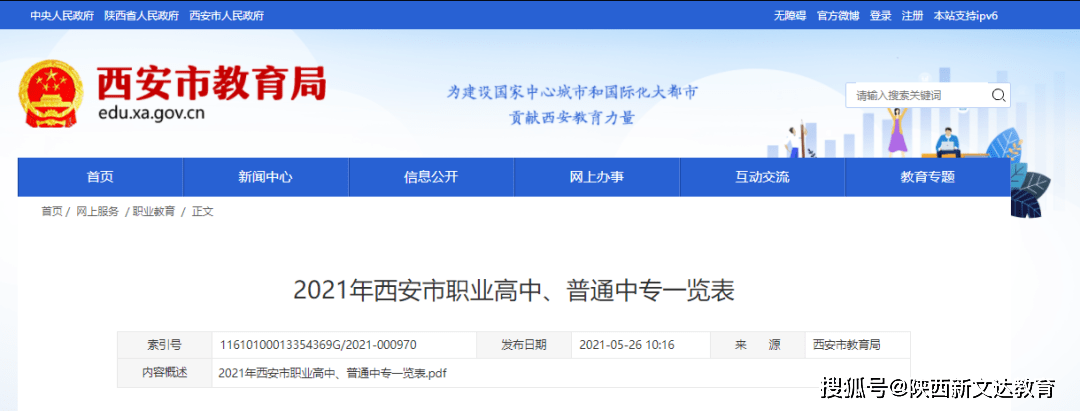The height and width of the screenshot is (411, 1080).
Task: Open 教育专题 navigation tab
Action: pyautogui.click(x=927, y=177)
